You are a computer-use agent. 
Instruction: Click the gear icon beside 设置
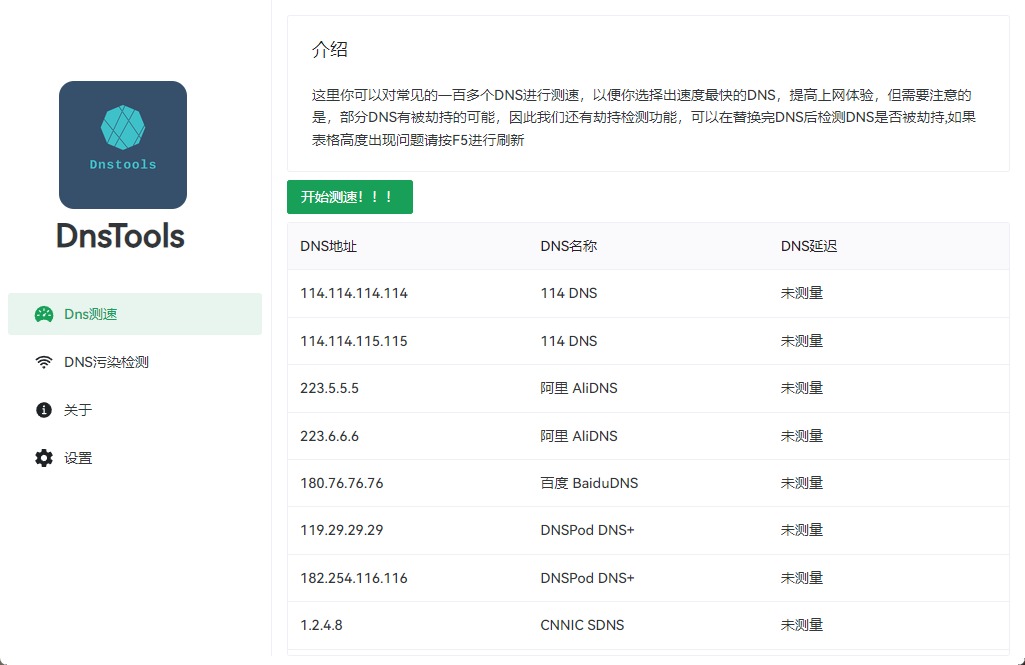coord(44,458)
